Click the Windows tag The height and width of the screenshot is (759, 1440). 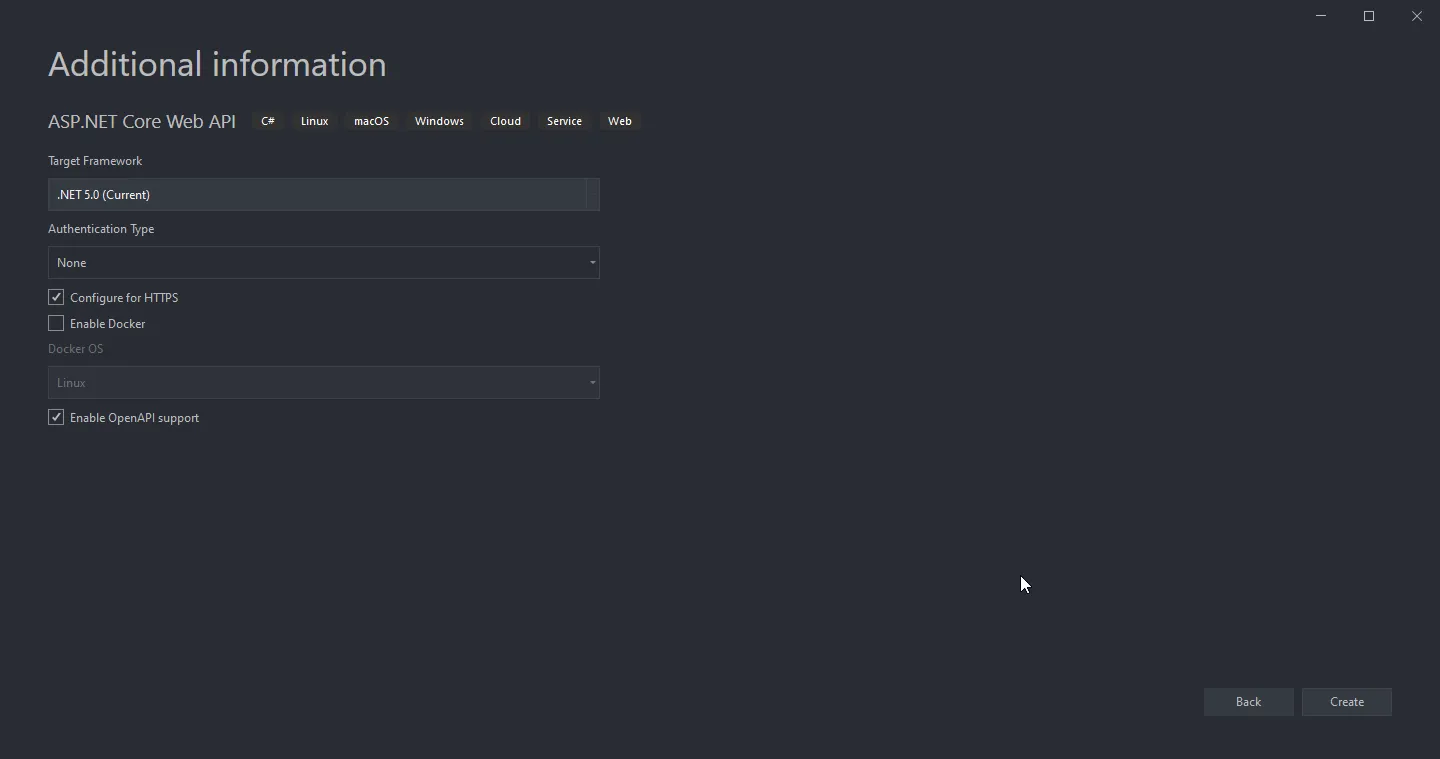click(439, 121)
